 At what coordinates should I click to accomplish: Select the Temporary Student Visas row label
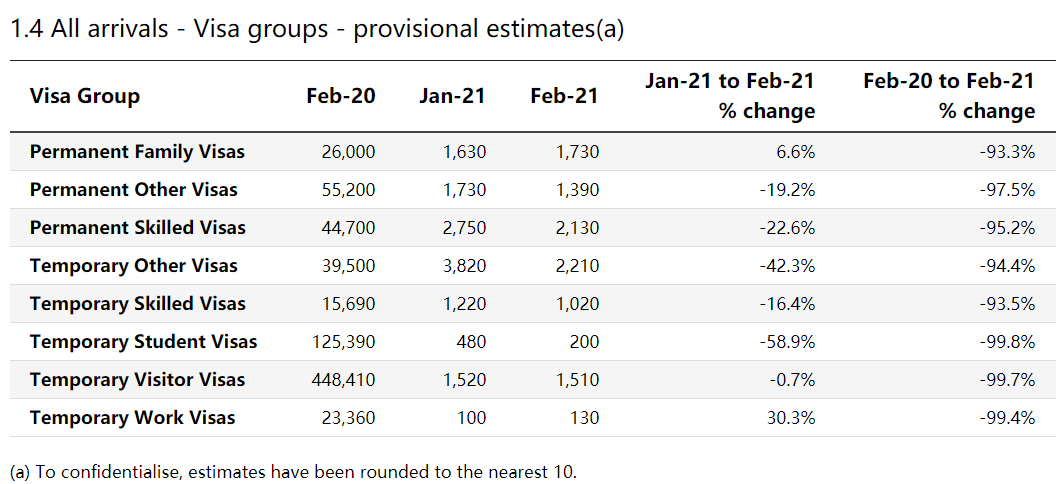[x=143, y=342]
